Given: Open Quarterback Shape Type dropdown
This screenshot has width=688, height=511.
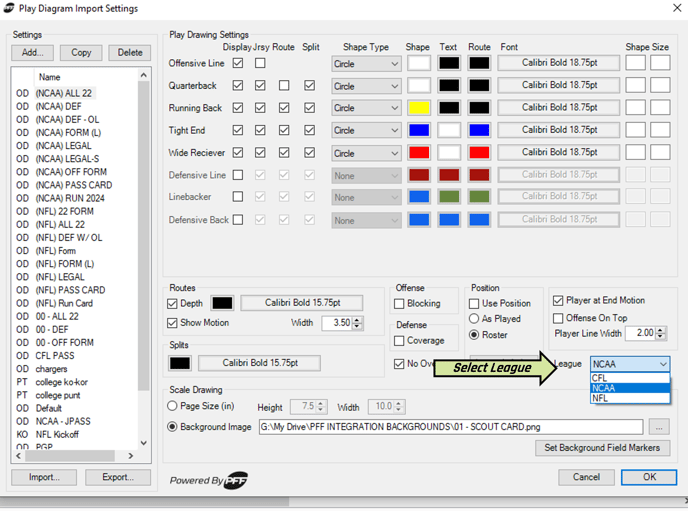Looking at the screenshot, I should [366, 86].
